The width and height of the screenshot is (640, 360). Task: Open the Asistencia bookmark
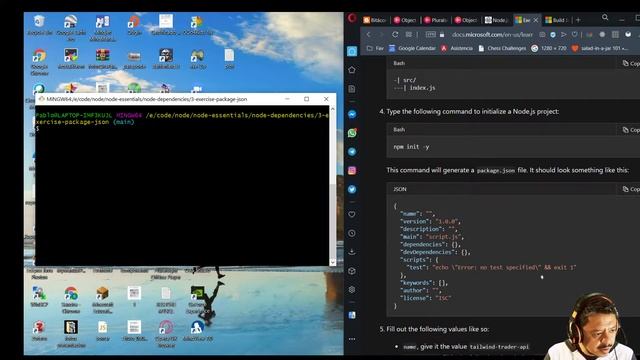456,48
